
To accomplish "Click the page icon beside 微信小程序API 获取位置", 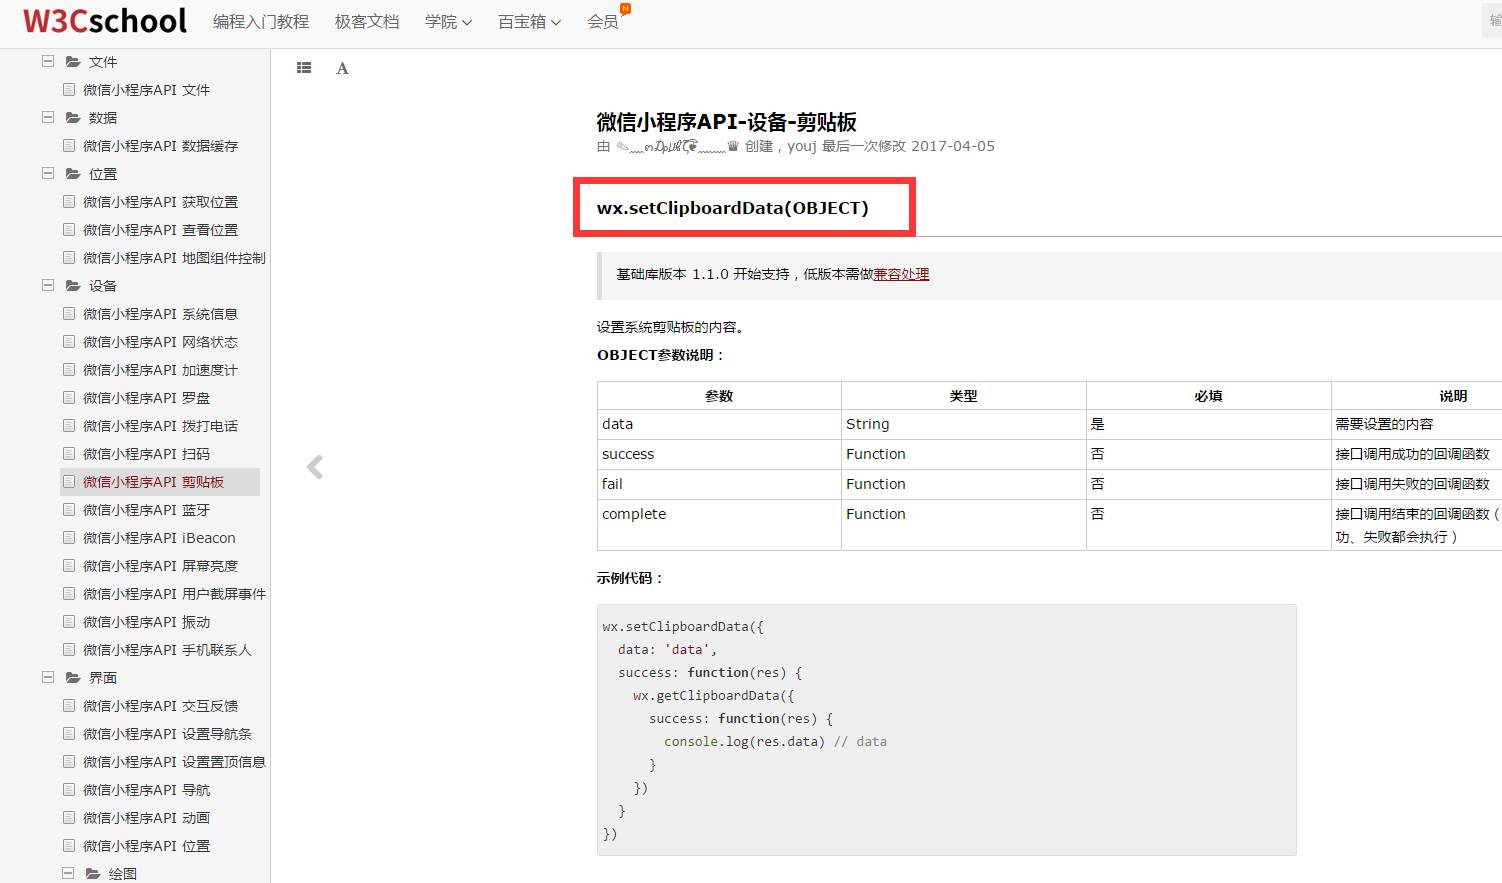I will 69,202.
